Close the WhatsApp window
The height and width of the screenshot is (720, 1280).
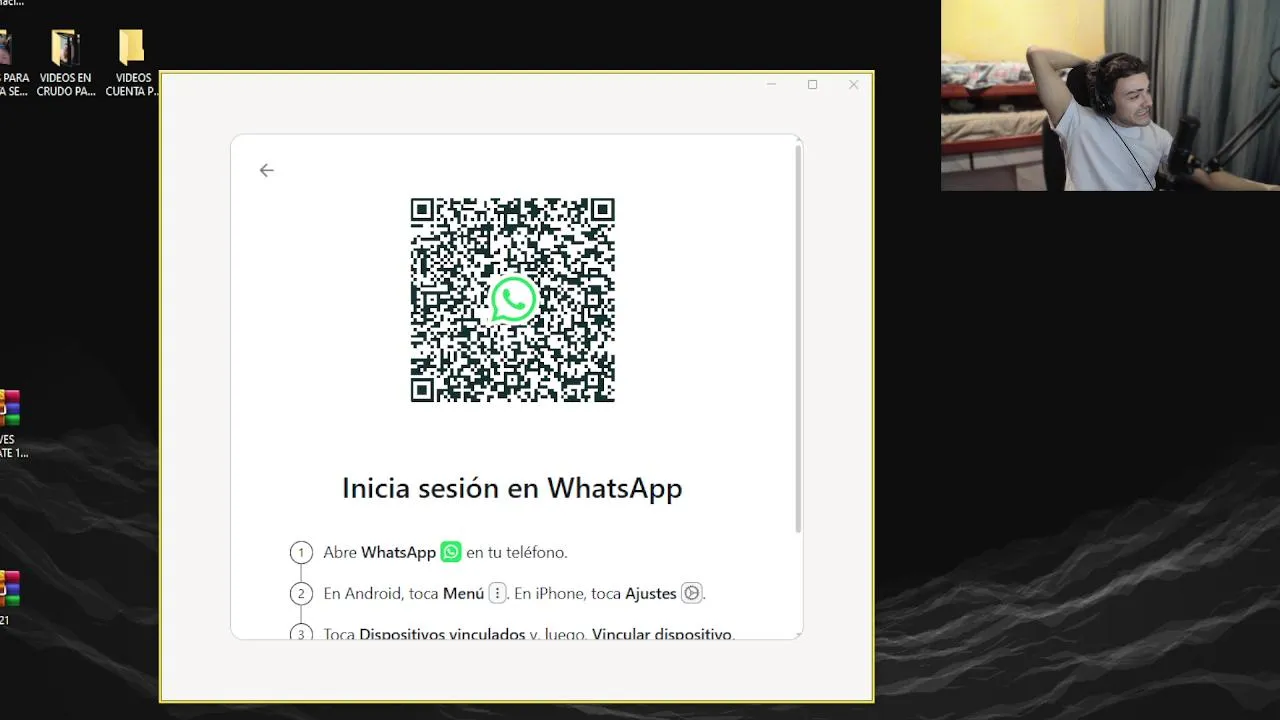pyautogui.click(x=853, y=85)
